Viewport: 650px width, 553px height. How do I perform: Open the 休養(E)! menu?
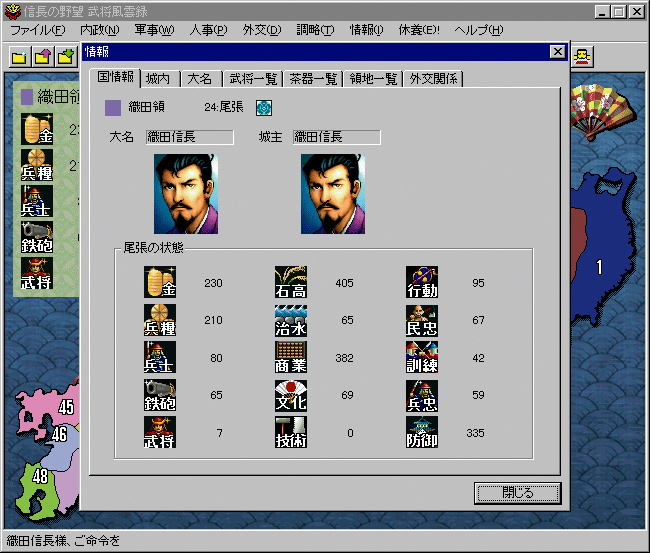(x=419, y=30)
